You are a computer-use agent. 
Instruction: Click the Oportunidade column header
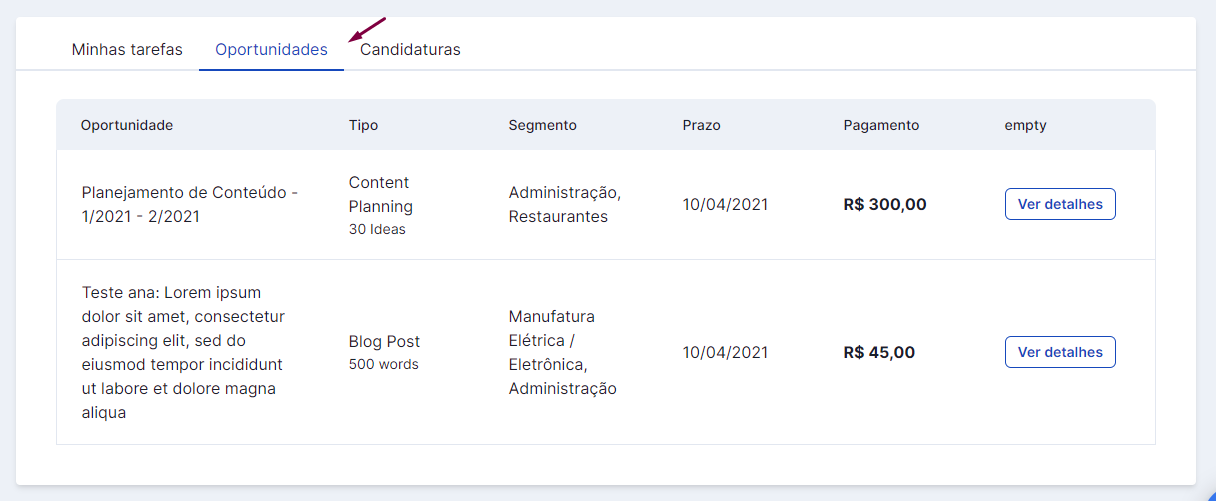127,125
